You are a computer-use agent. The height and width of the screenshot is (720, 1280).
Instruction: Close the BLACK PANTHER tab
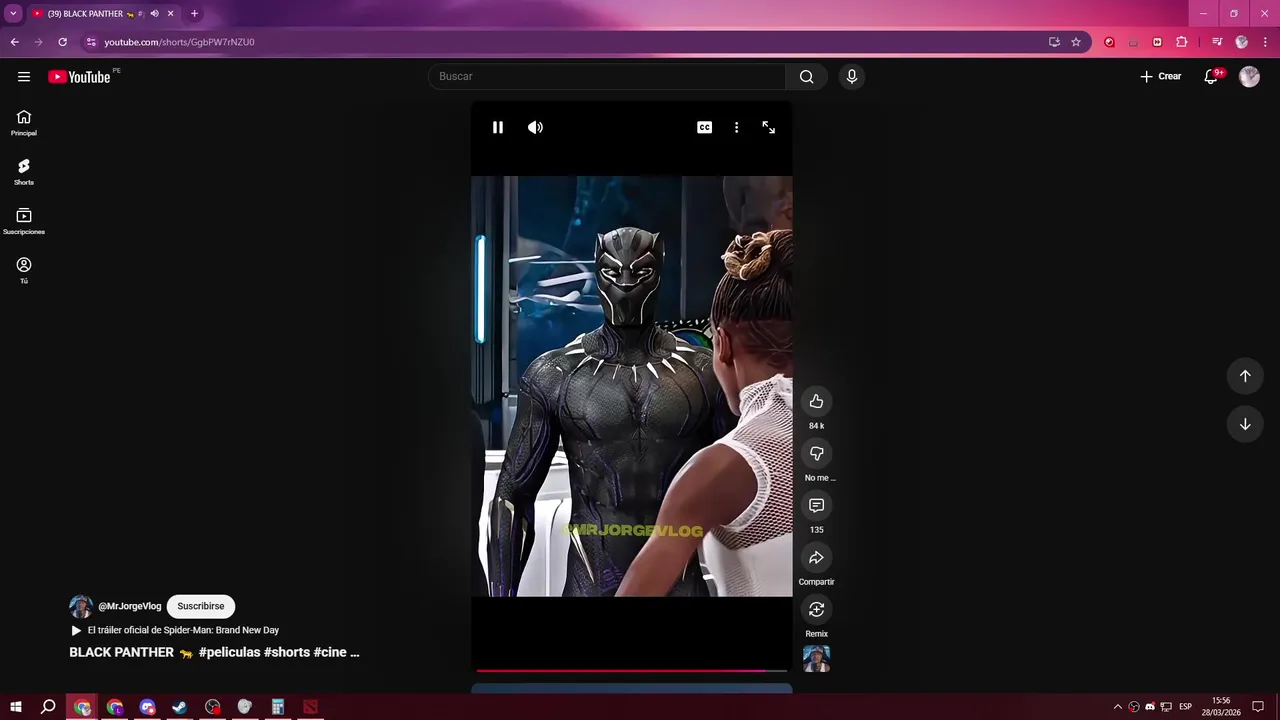pyautogui.click(x=171, y=14)
